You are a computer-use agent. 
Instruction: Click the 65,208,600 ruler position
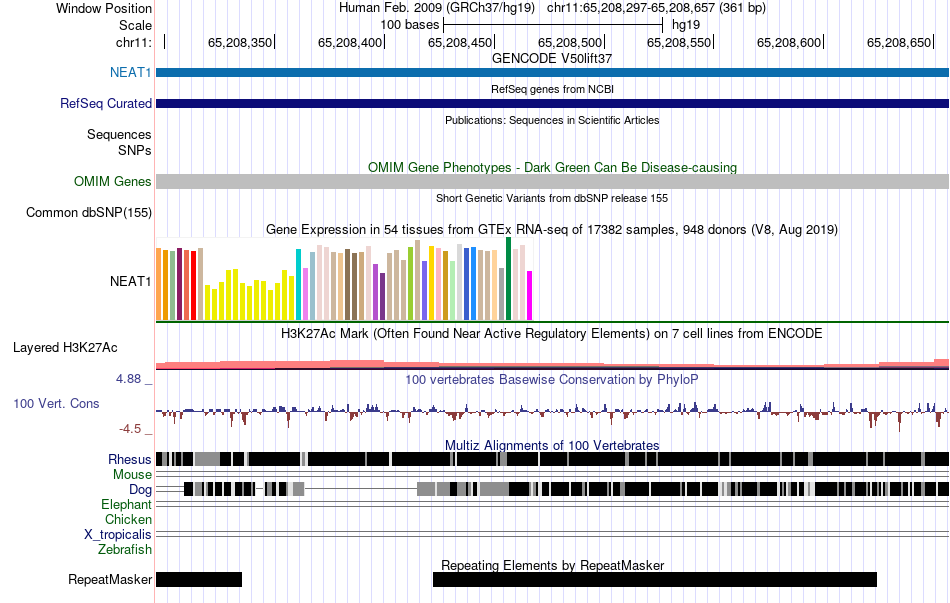[x=789, y=42]
